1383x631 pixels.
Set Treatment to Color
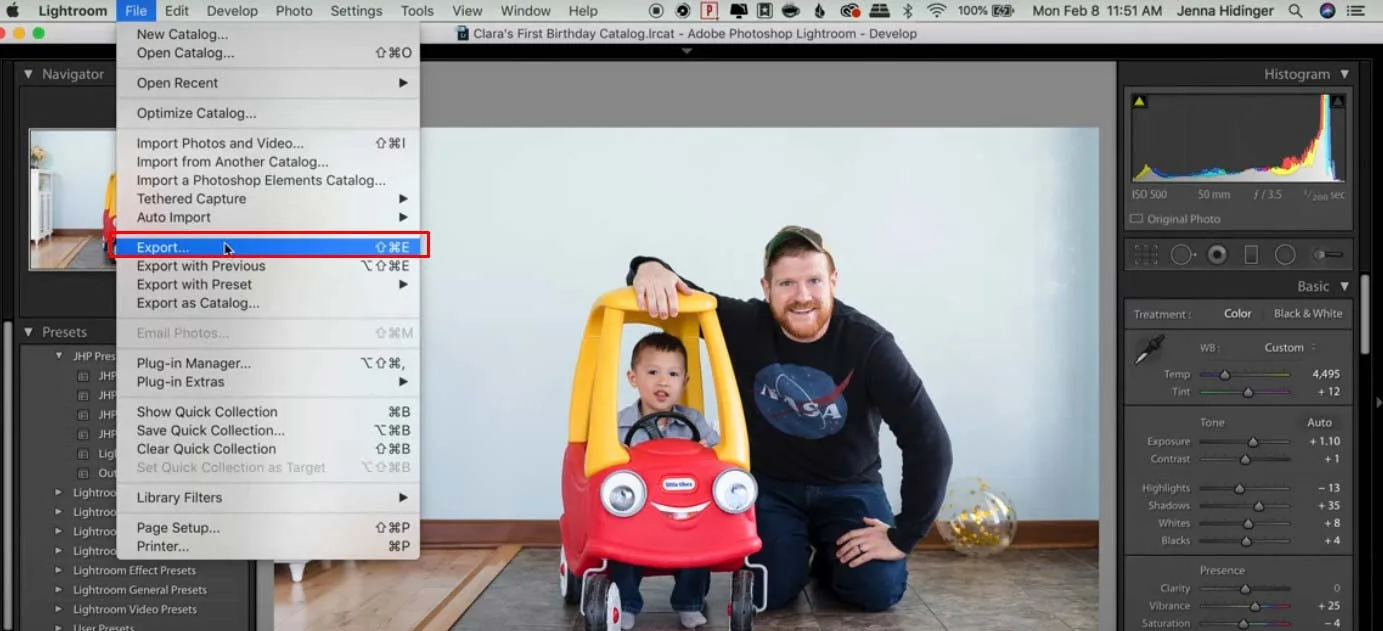click(x=1237, y=313)
